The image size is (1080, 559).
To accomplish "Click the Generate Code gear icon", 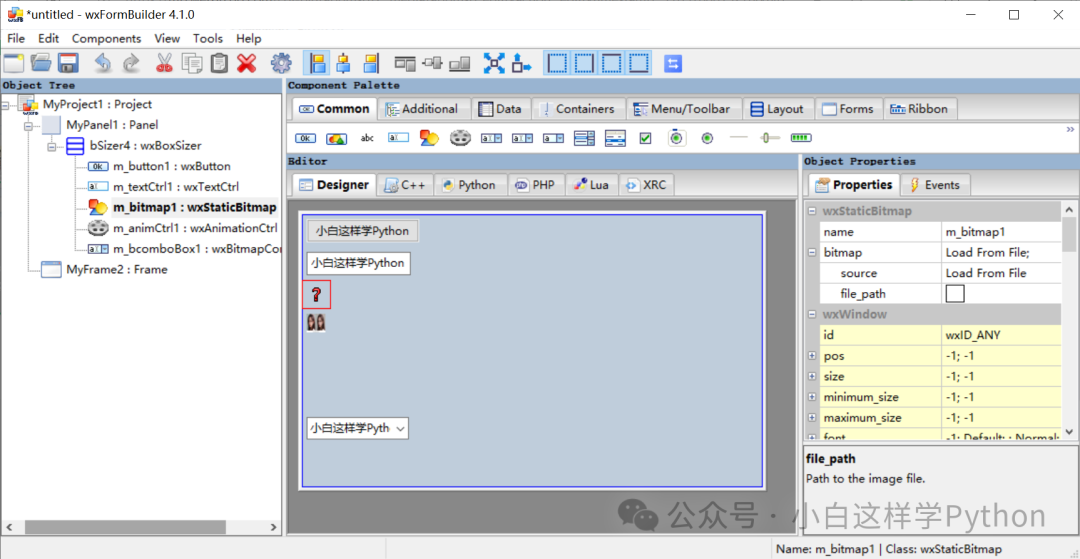I will tap(280, 63).
